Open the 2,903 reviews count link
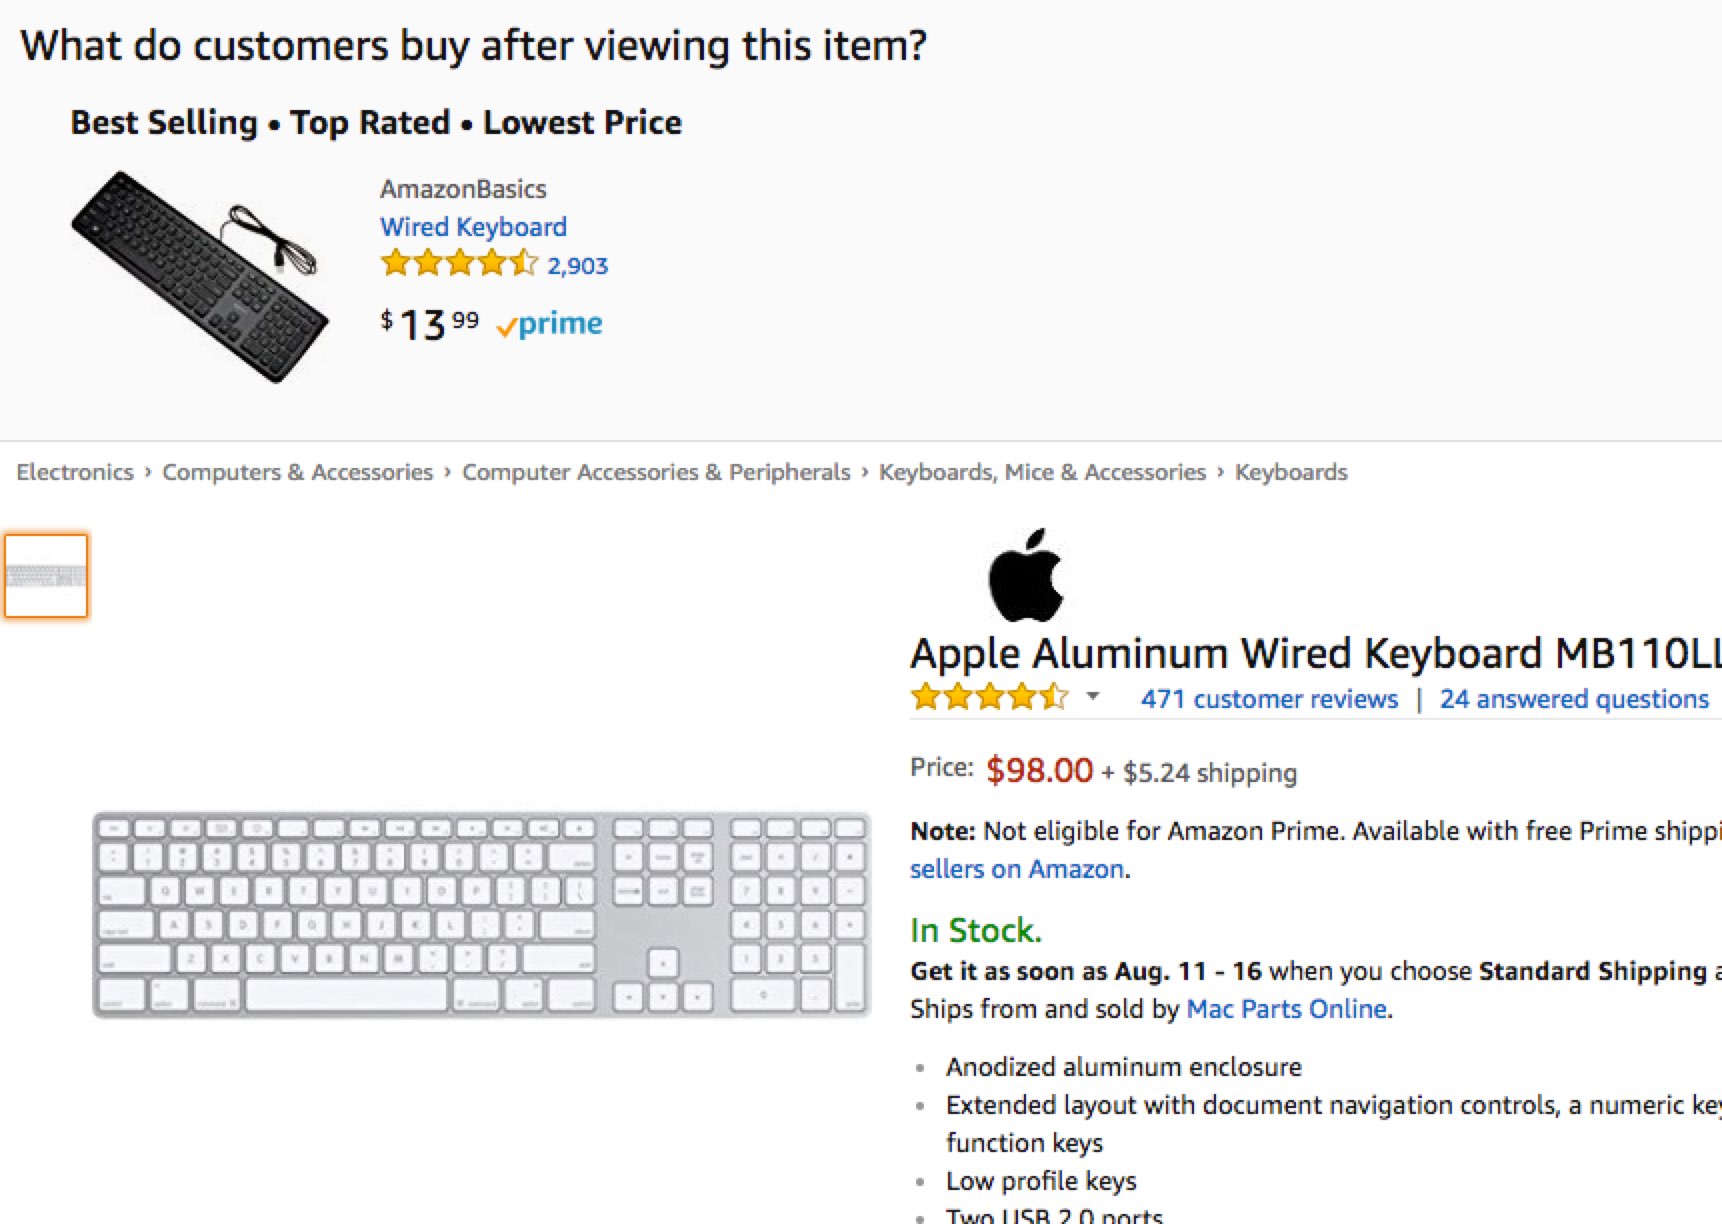 tap(578, 266)
